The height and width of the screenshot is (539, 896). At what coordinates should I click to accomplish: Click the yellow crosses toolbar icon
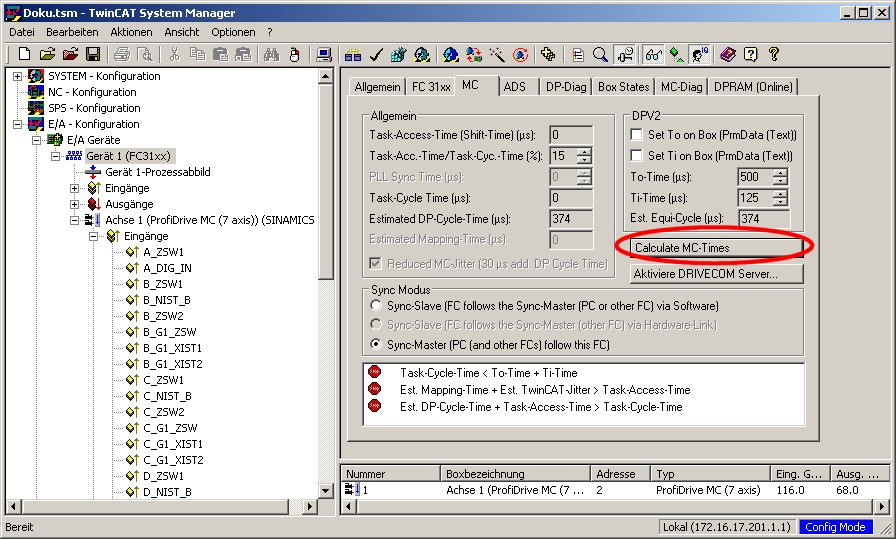(x=548, y=54)
